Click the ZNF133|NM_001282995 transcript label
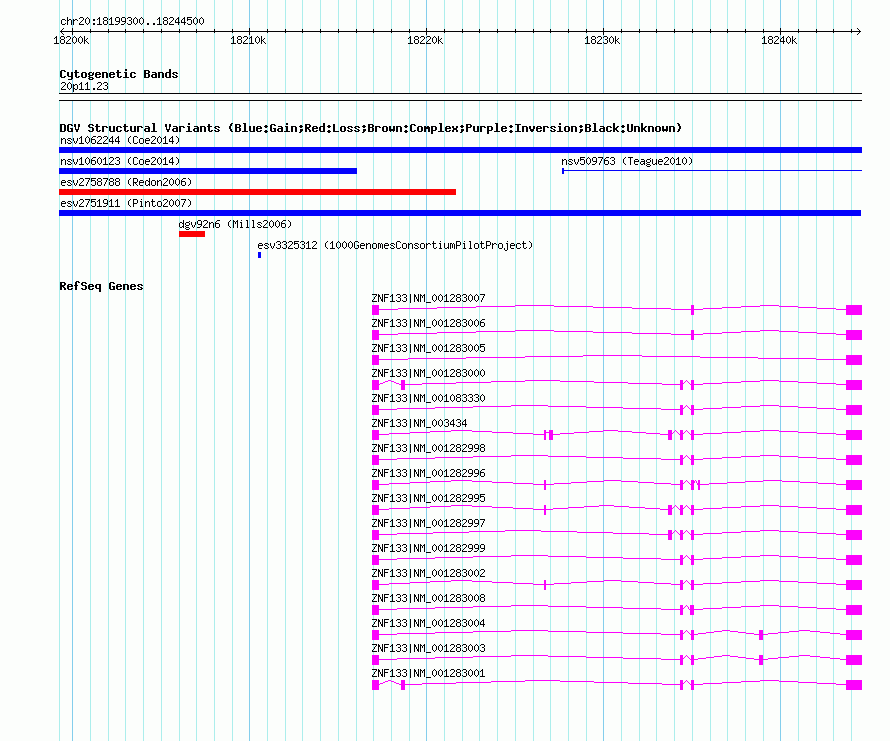Viewport: 890px width, 741px height. point(428,498)
